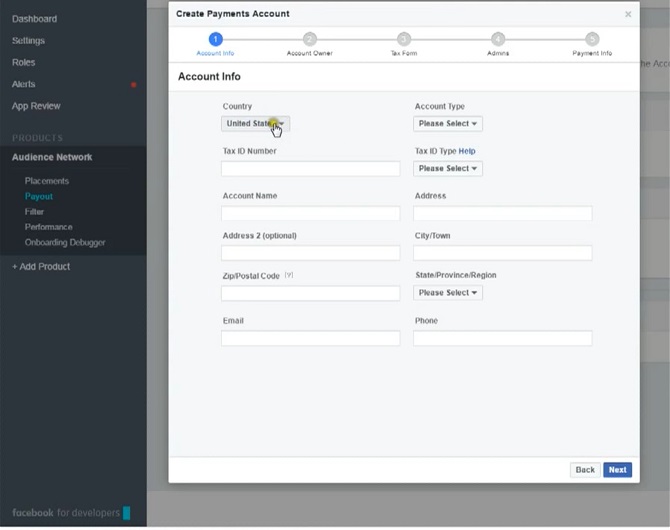Click the Tax Form step label

point(404,53)
